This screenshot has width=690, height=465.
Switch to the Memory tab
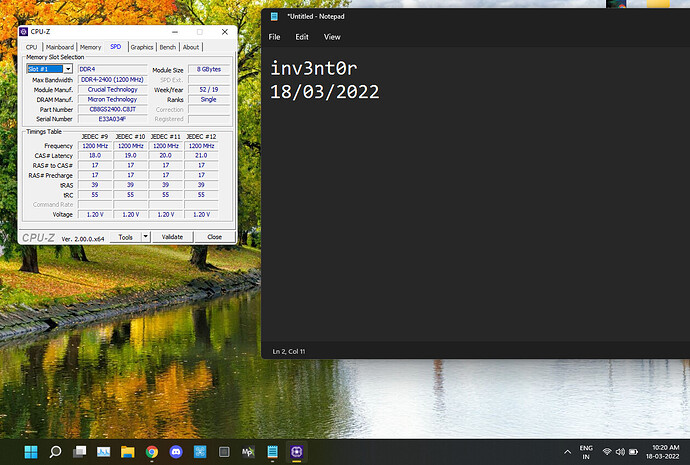click(x=90, y=47)
